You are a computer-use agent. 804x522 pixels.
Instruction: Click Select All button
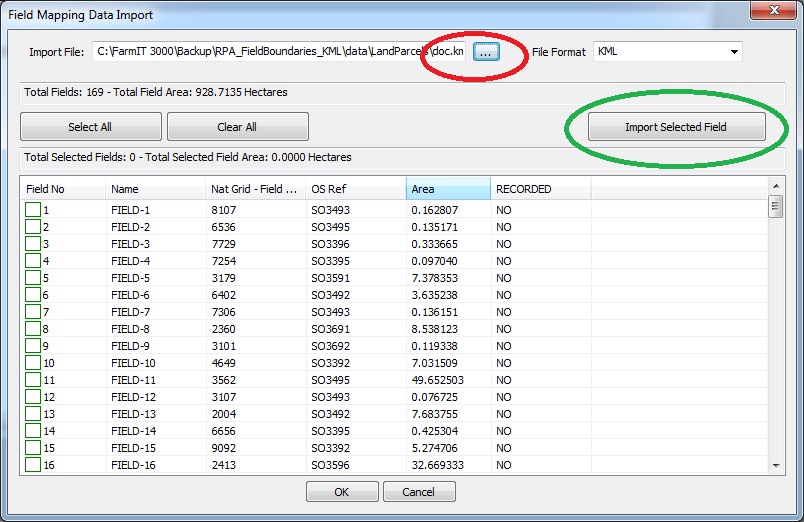click(x=91, y=127)
